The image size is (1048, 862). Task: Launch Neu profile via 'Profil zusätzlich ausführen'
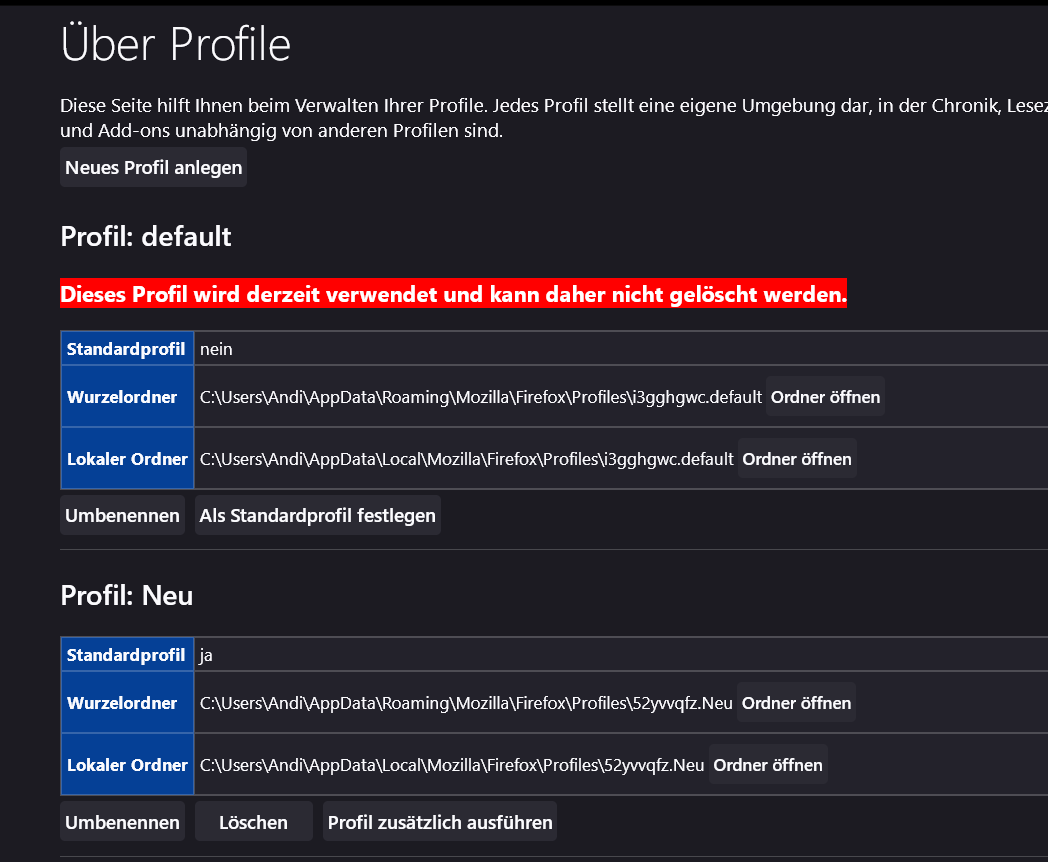(440, 822)
